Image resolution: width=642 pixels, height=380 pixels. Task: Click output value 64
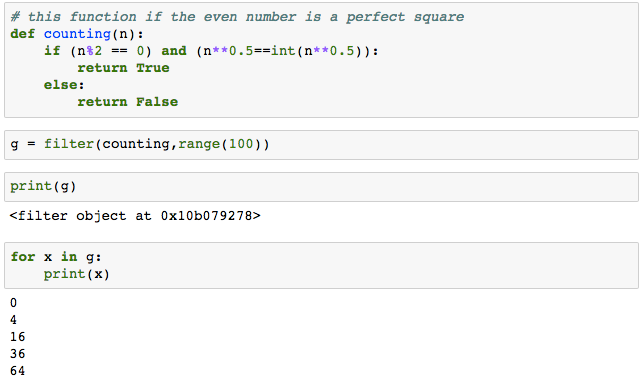pos(18,371)
